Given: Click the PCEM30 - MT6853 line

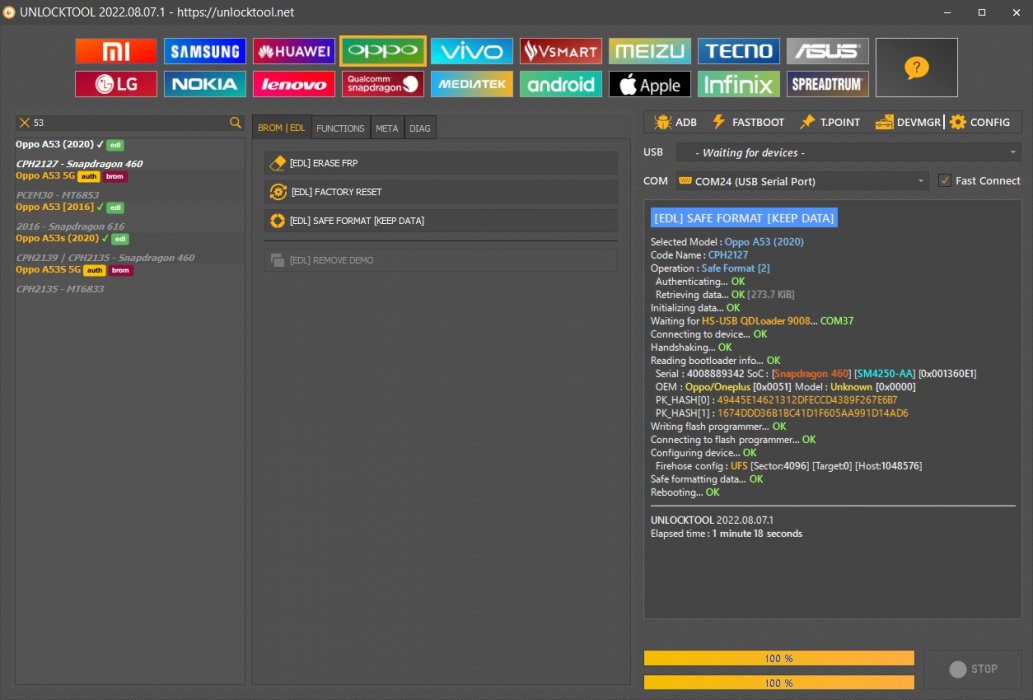Looking at the screenshot, I should point(57,195).
